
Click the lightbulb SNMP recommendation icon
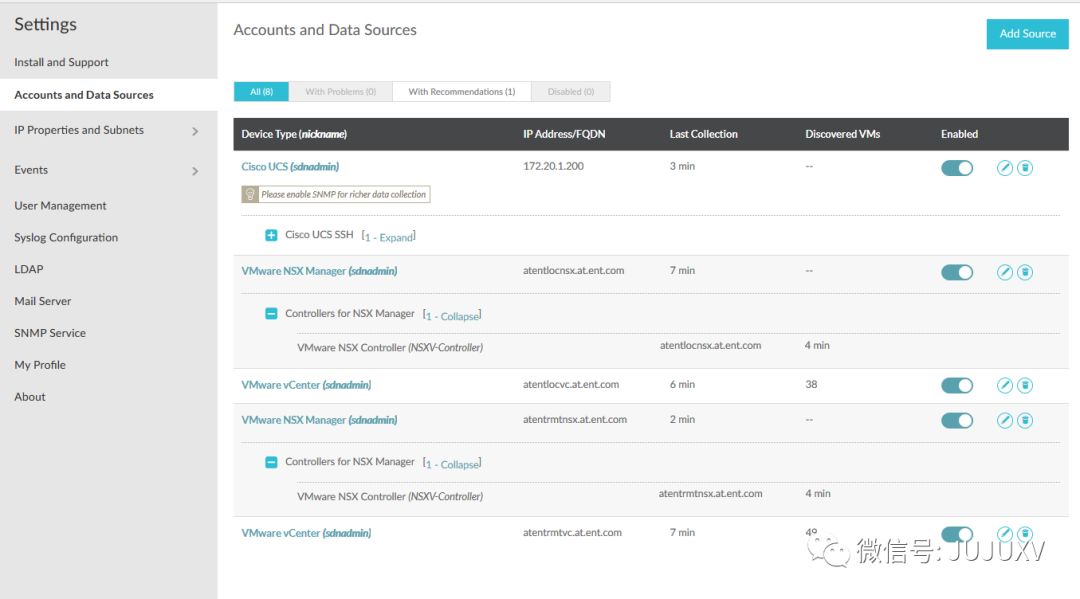(250, 195)
